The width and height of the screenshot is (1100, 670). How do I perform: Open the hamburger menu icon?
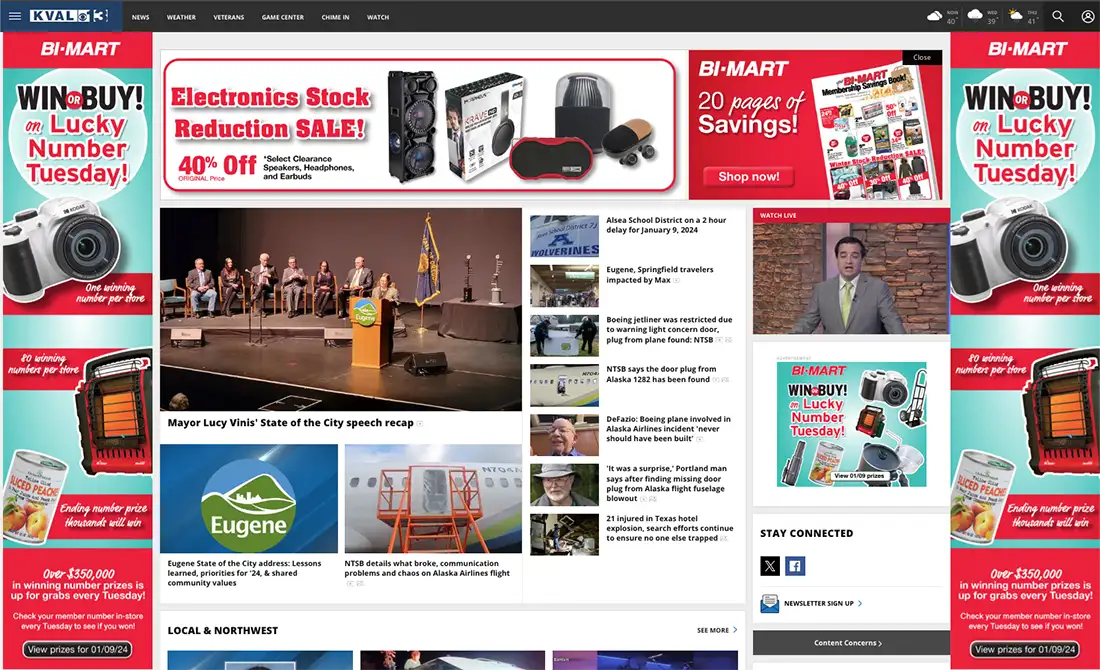coord(15,16)
